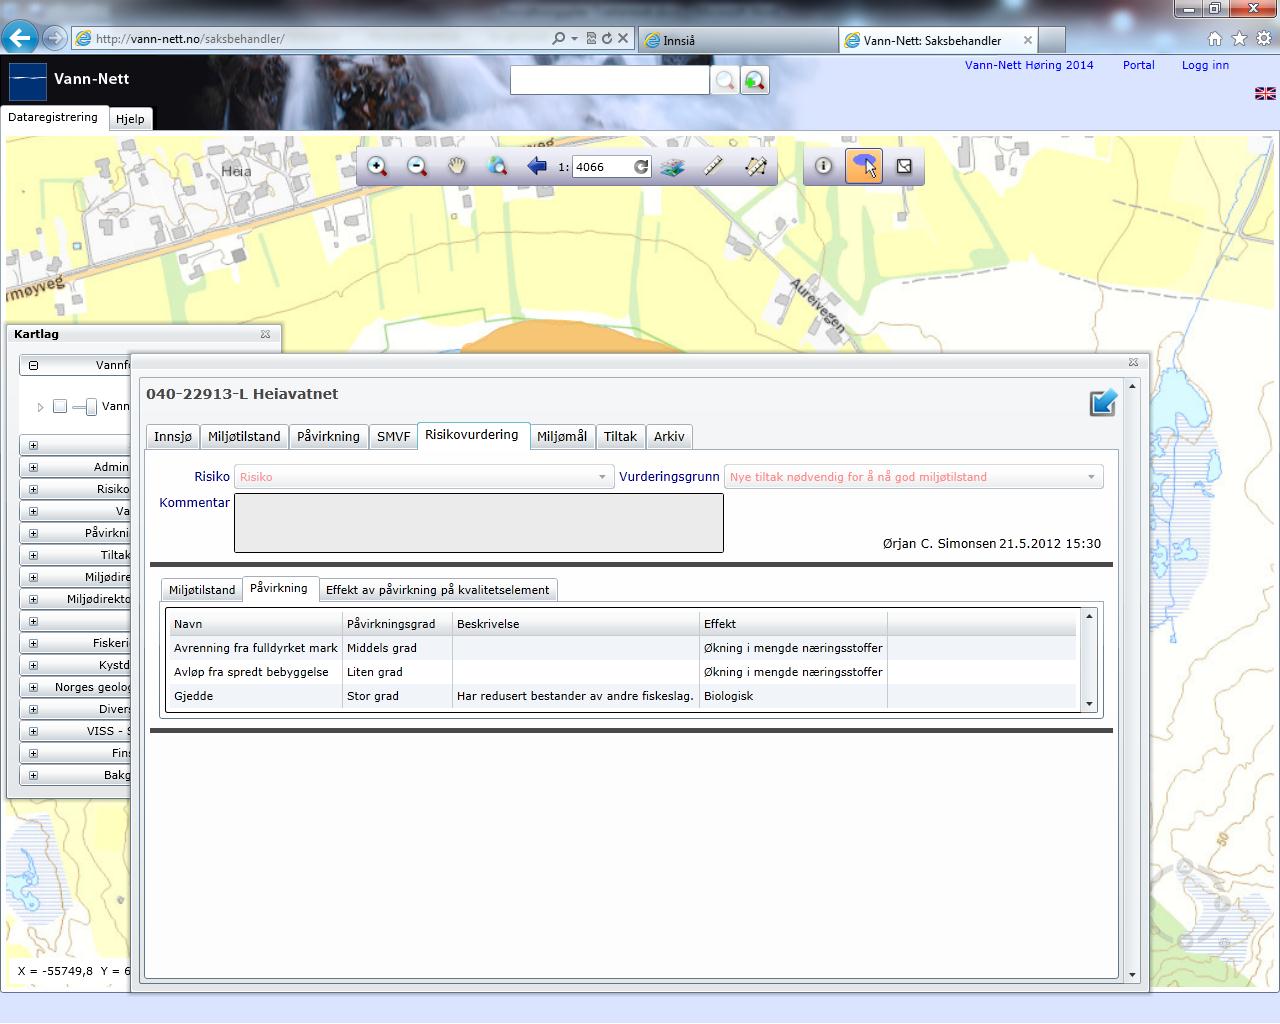Expand the Vann layer legend triangle

point(40,407)
